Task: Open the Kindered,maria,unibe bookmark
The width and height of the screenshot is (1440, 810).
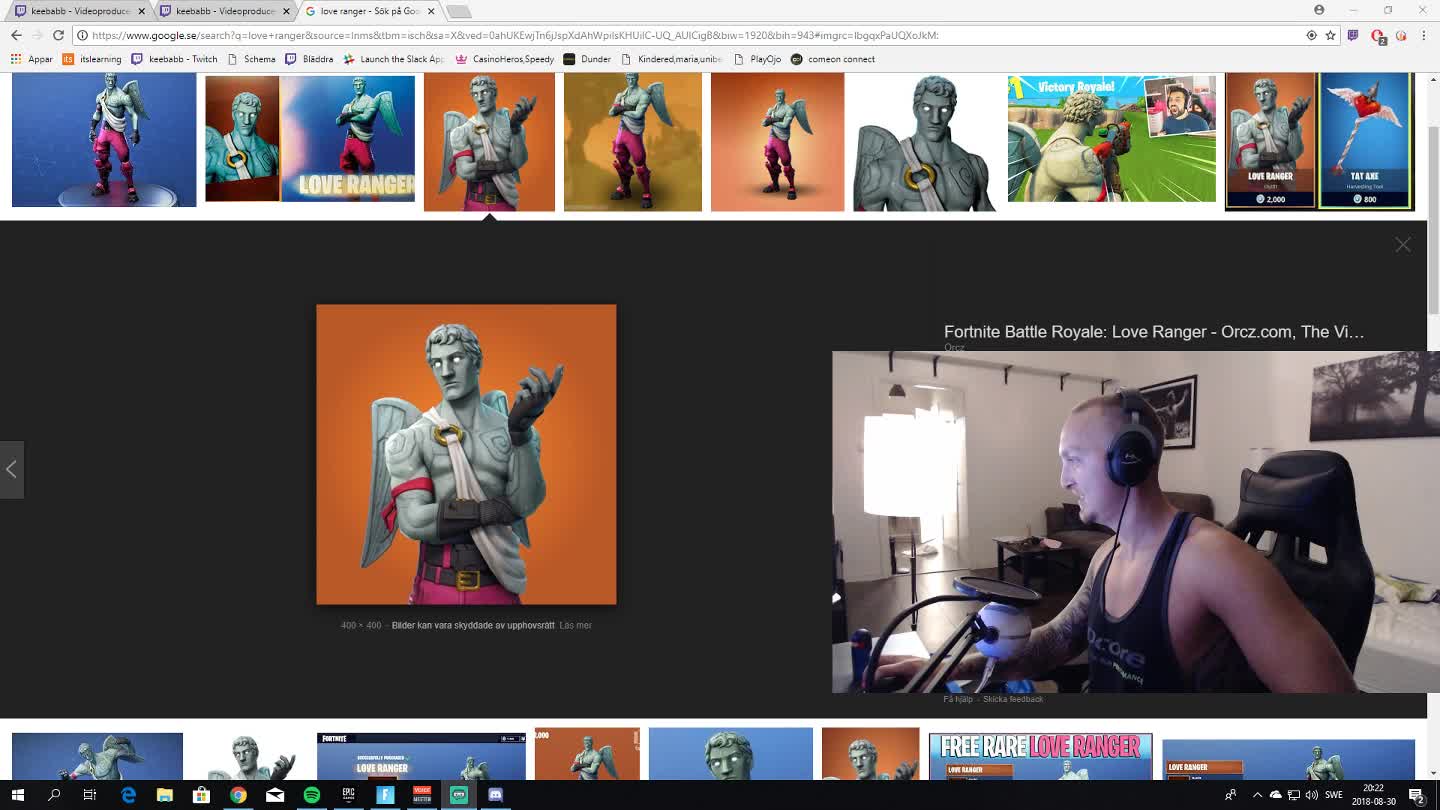Action: 672,59
